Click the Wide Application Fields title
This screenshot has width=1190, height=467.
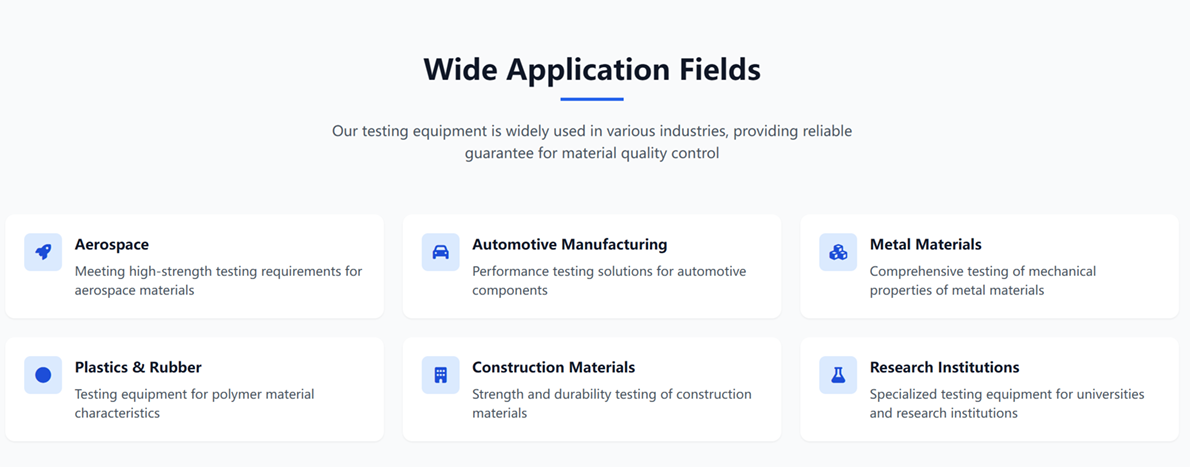[592, 69]
